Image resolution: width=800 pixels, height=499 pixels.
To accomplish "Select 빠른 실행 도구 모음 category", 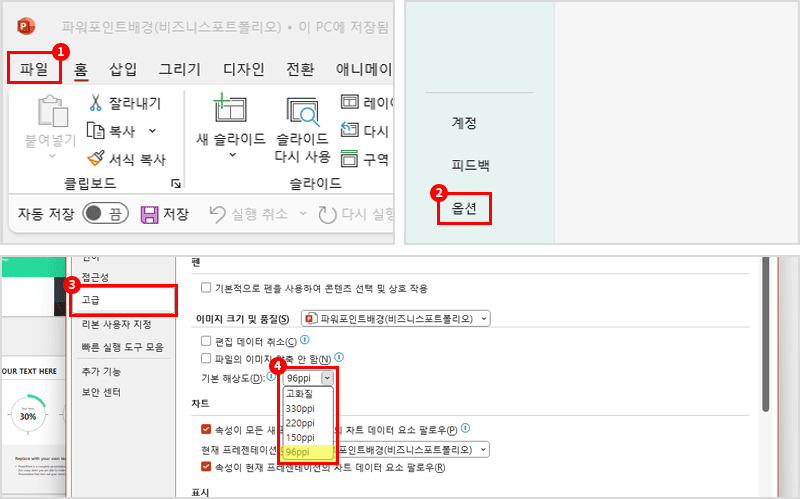I will coord(122,347).
